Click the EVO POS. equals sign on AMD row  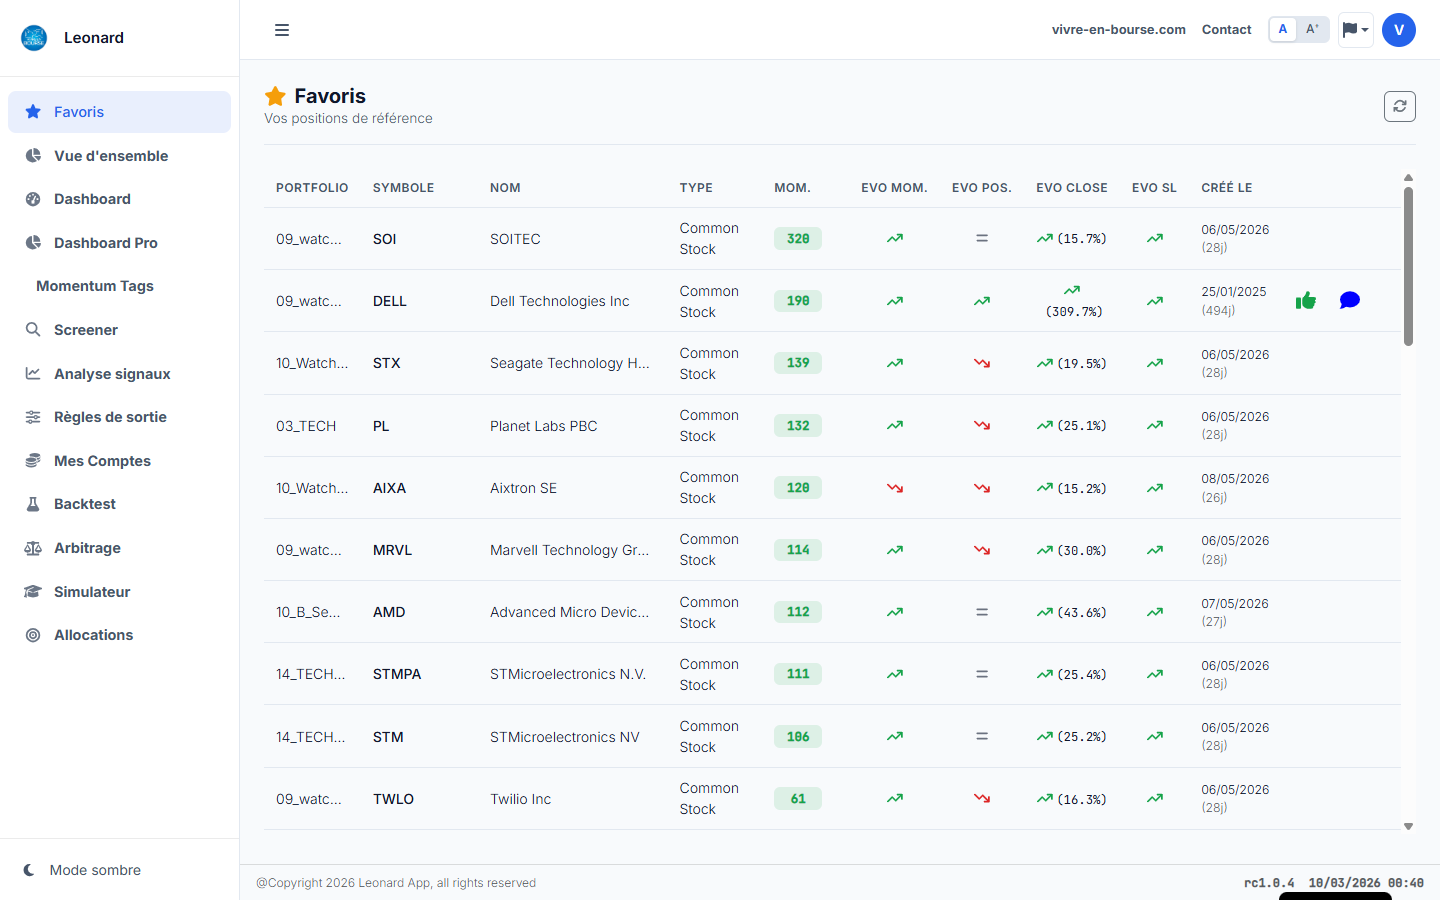pos(982,612)
